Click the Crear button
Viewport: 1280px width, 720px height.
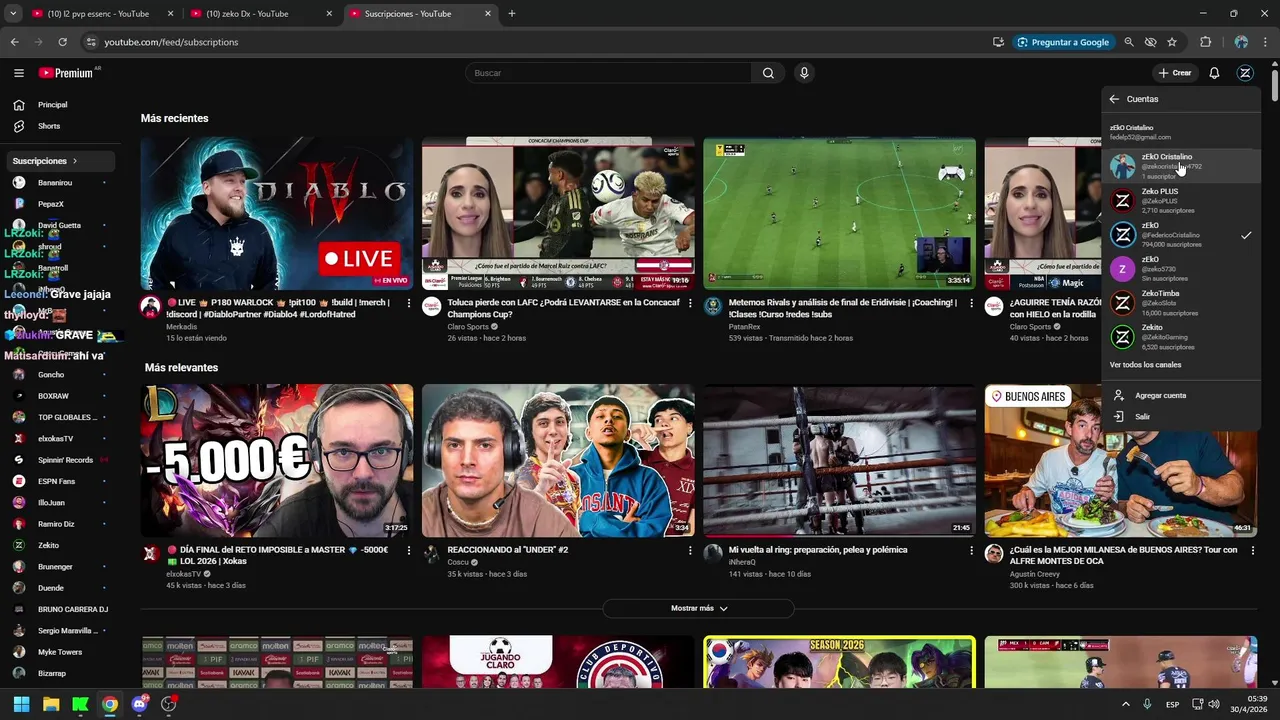click(1175, 73)
